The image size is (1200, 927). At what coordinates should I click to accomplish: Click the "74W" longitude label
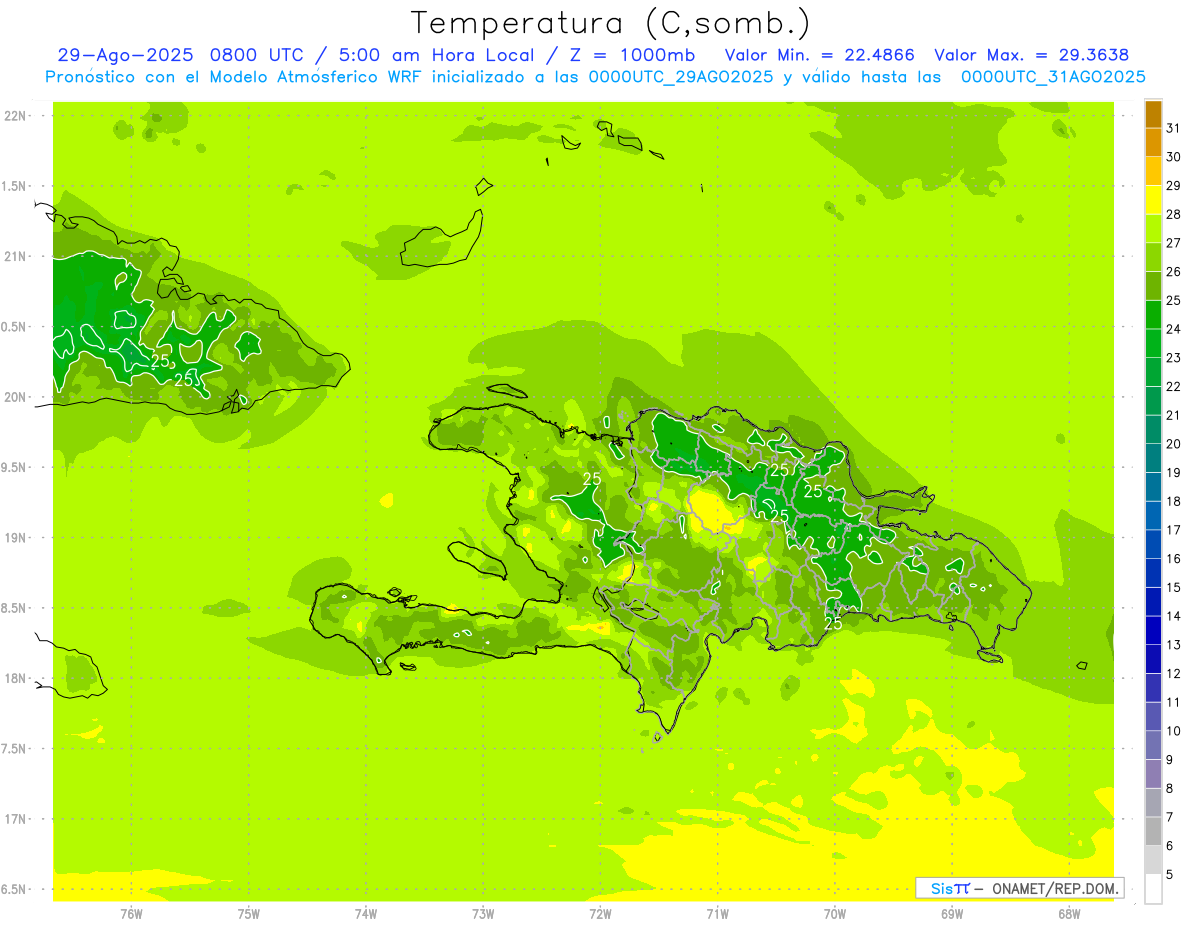366,913
